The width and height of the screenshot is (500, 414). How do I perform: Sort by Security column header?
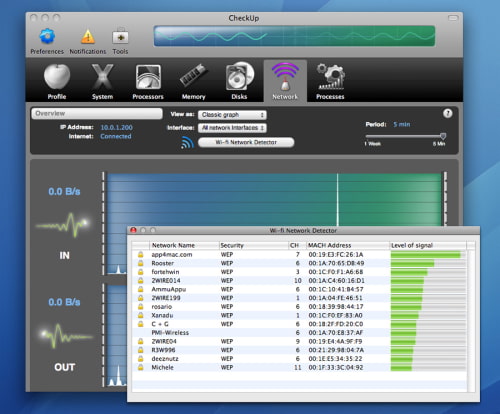(253, 245)
